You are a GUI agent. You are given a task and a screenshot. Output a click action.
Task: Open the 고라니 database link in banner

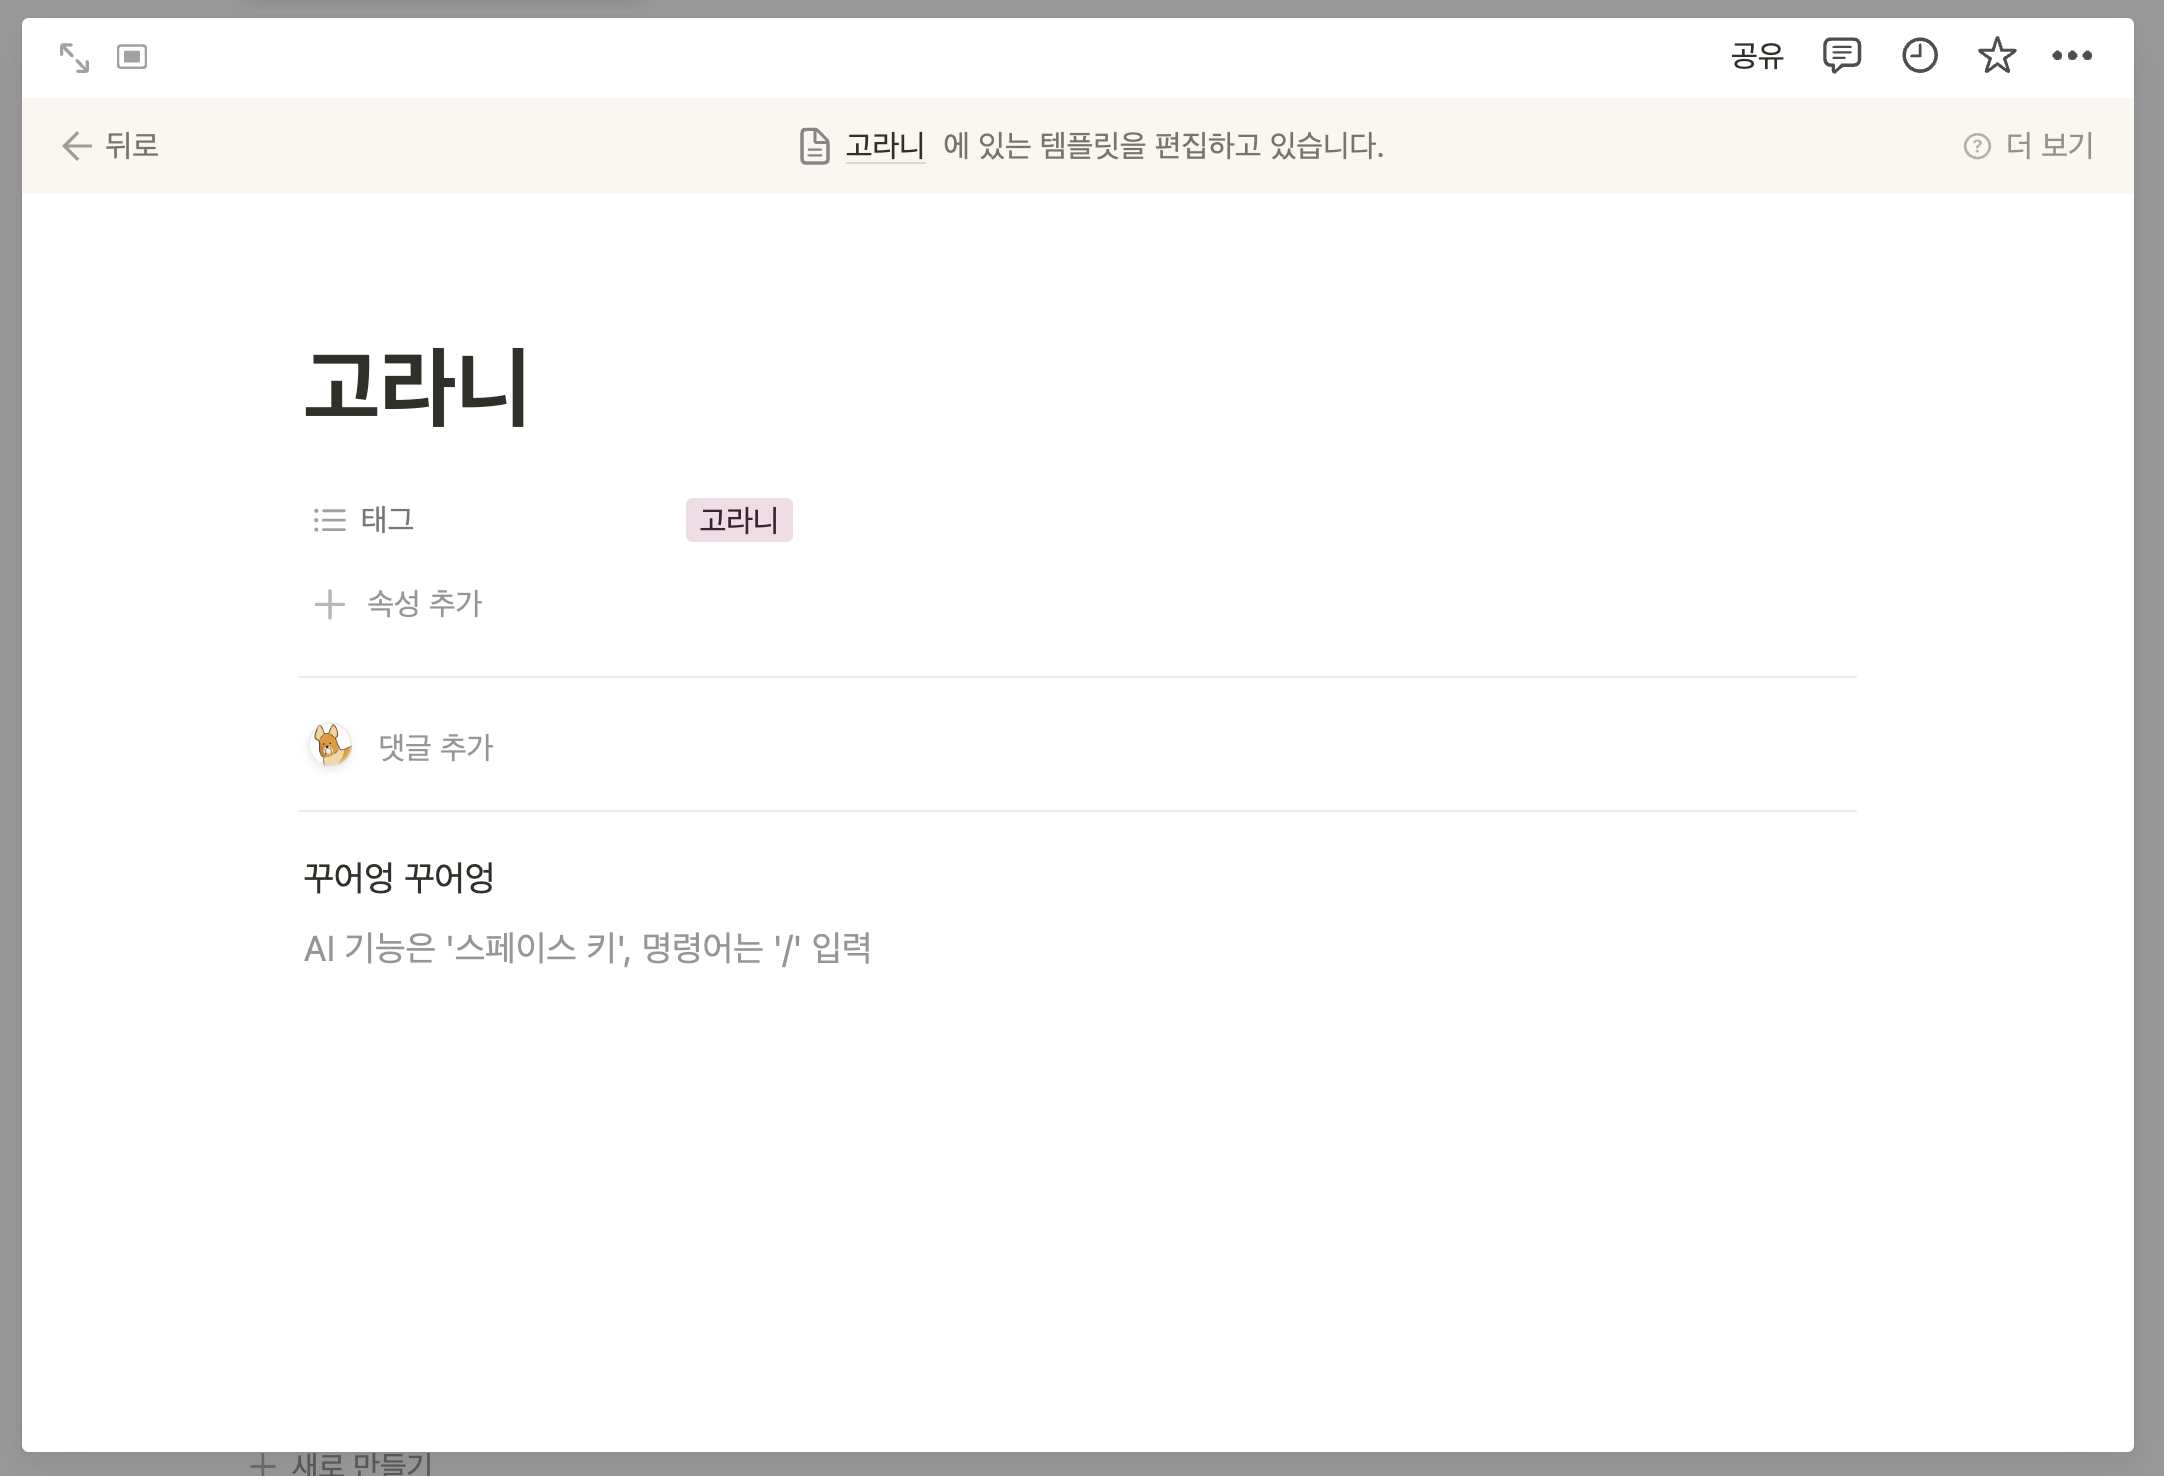(x=885, y=146)
